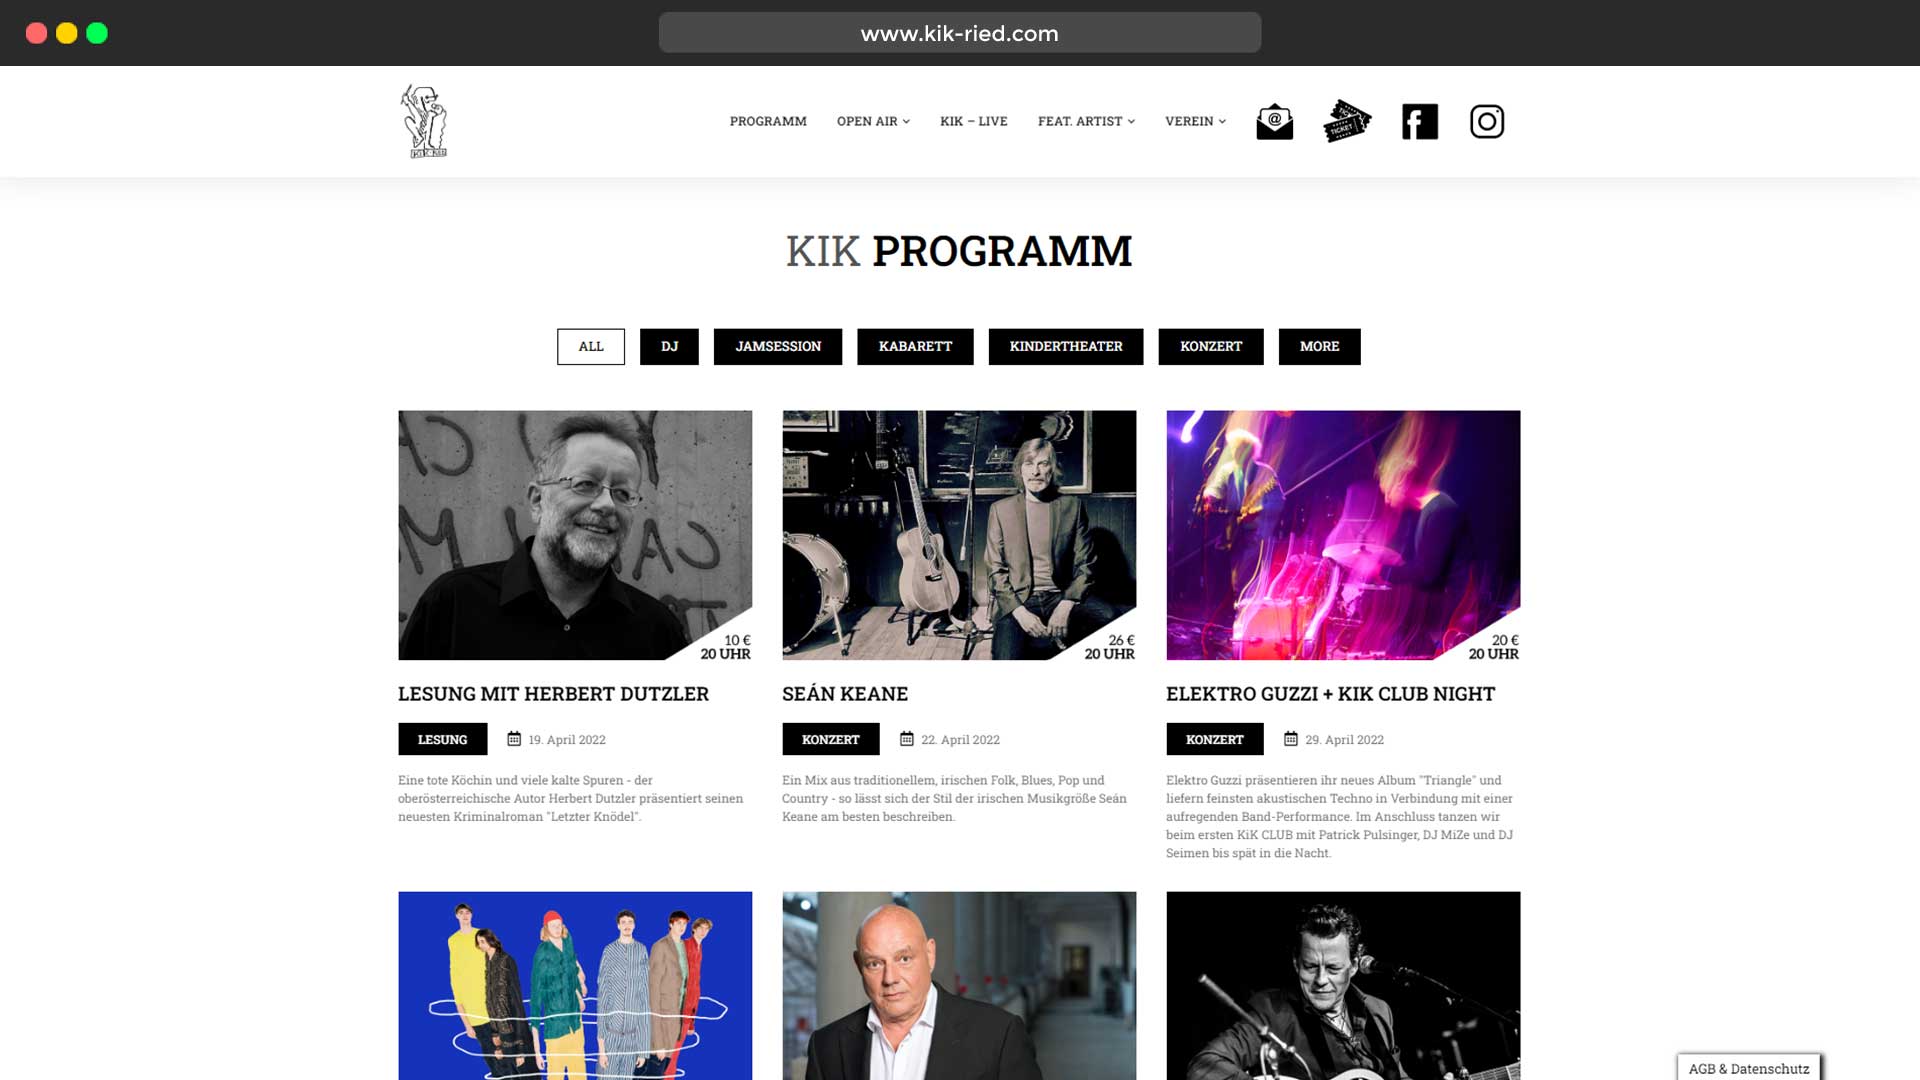Screen dimensions: 1920x1080
Task: Click calendar icon beside 29. April 2022
Action: click(x=1291, y=739)
